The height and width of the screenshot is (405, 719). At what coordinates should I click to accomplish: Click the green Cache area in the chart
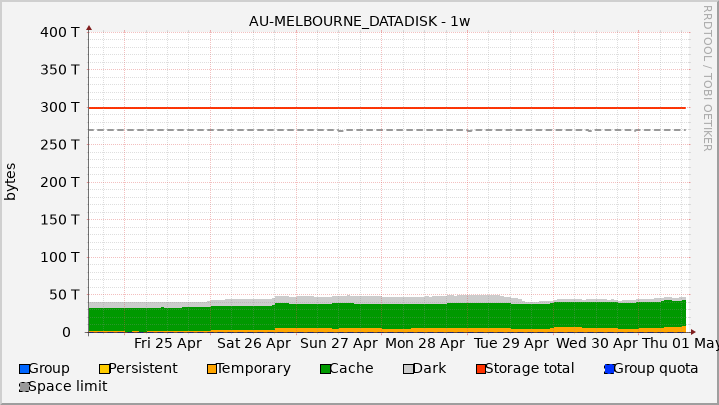(x=387, y=316)
